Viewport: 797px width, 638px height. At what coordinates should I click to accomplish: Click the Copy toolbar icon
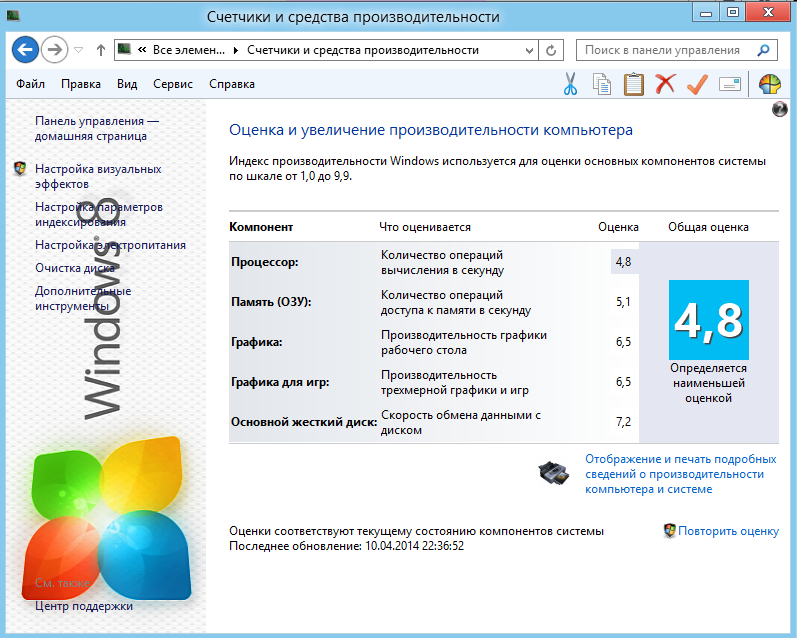pos(602,84)
